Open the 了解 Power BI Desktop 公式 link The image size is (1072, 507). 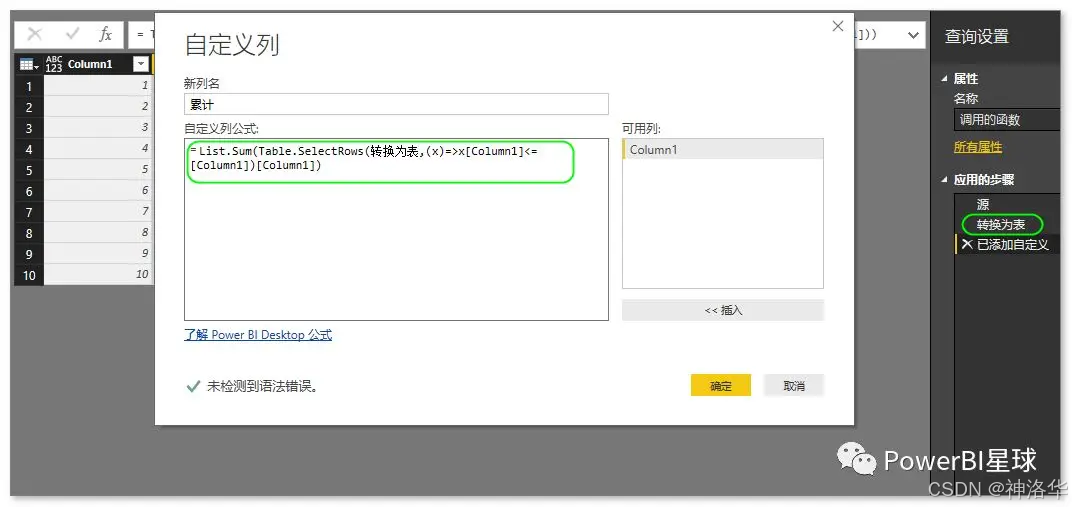coord(258,335)
